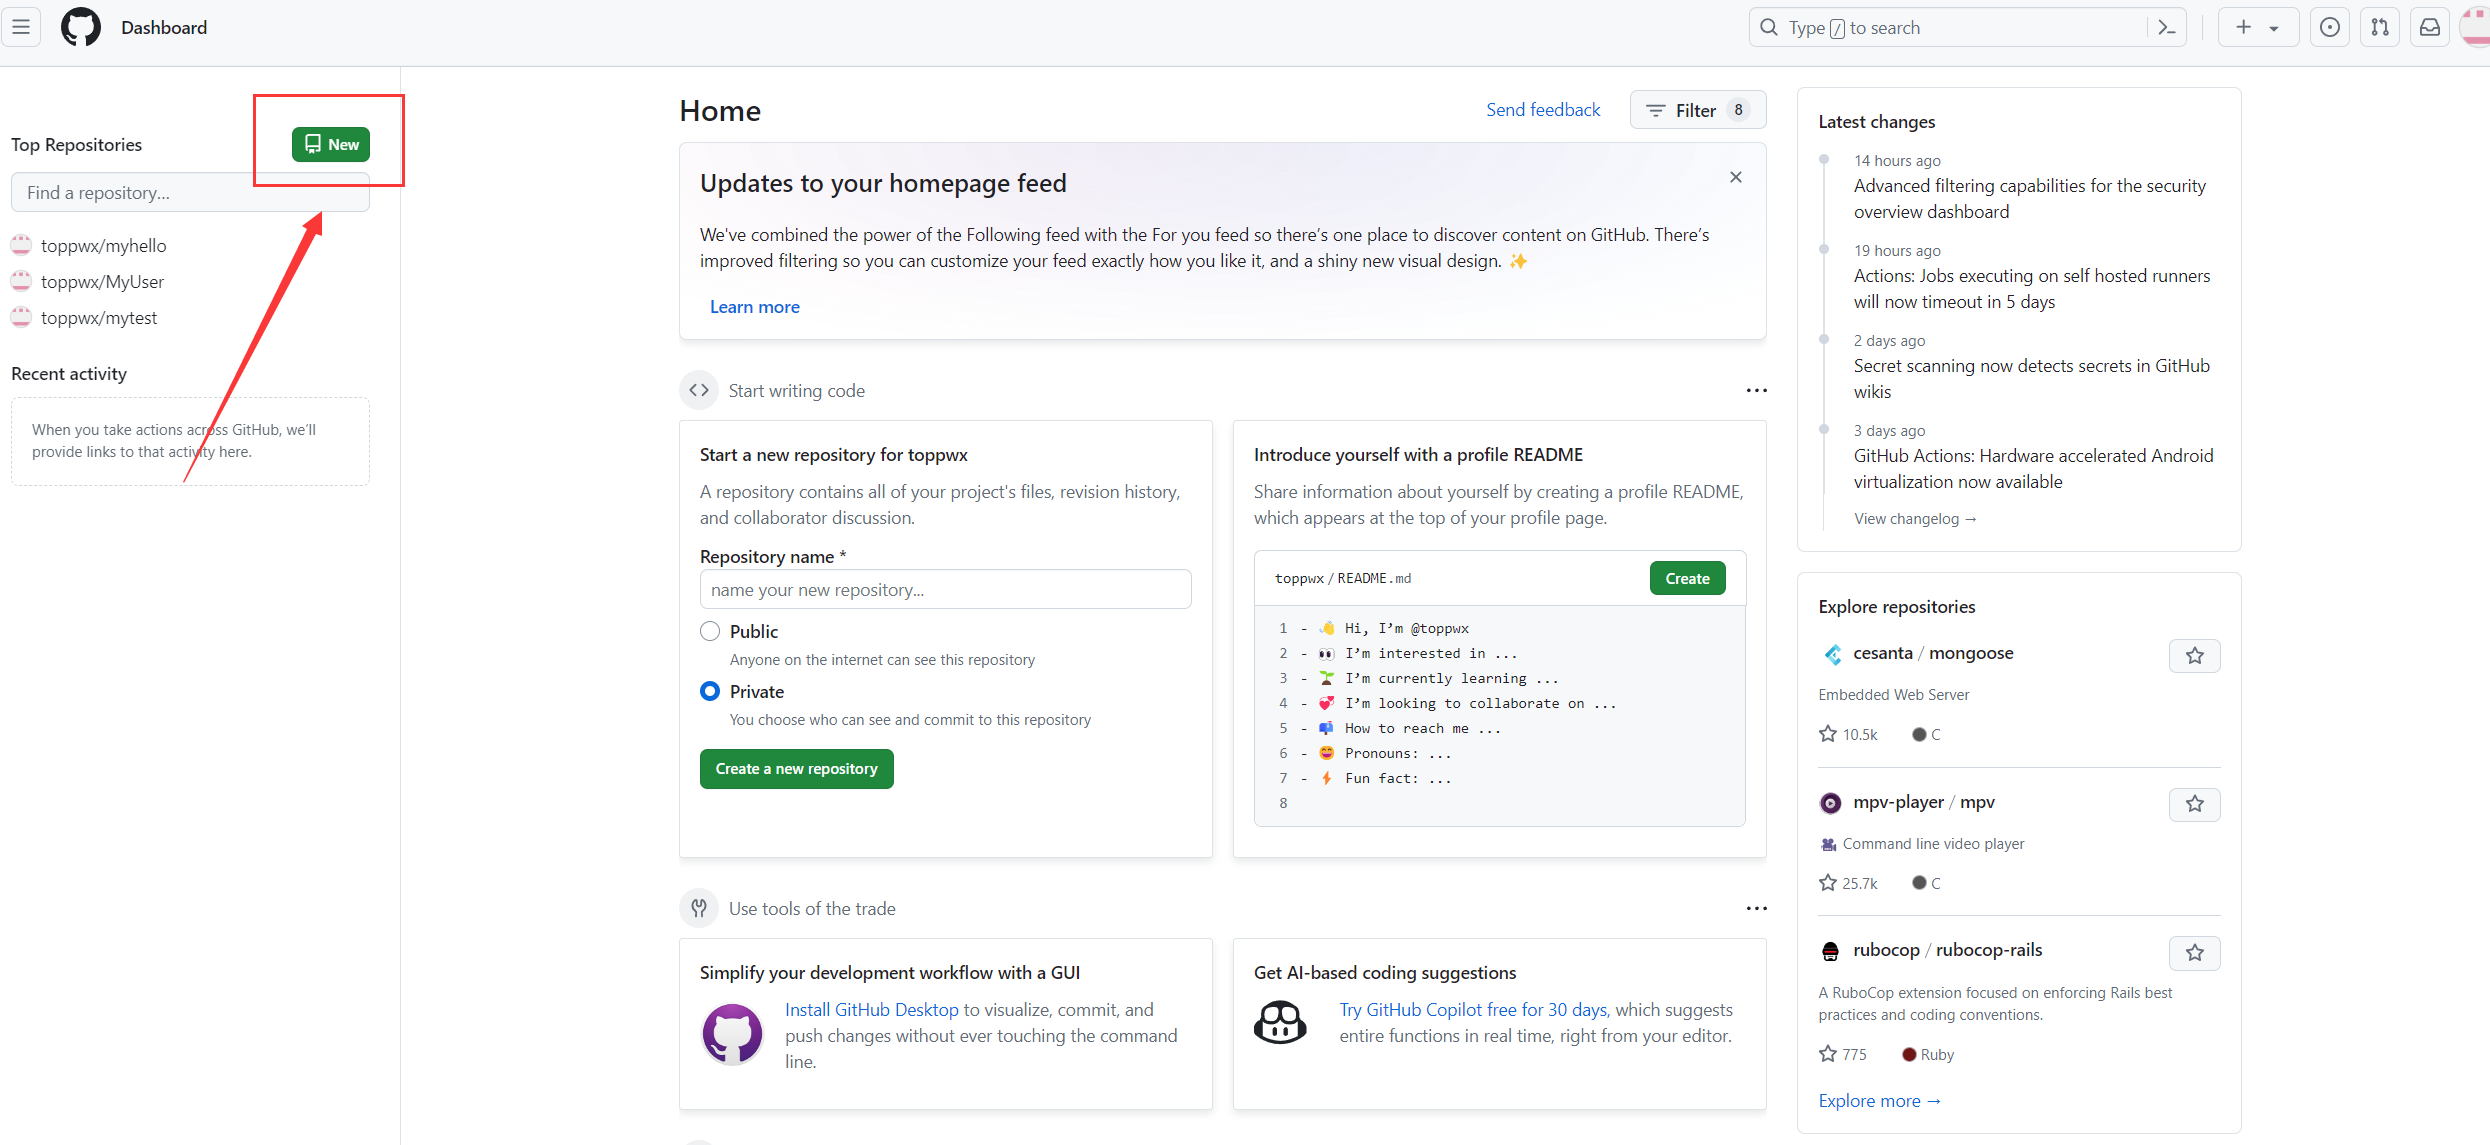The image size is (2490, 1145).
Task: Expand the plus Create new dropdown
Action: [x=2257, y=28]
